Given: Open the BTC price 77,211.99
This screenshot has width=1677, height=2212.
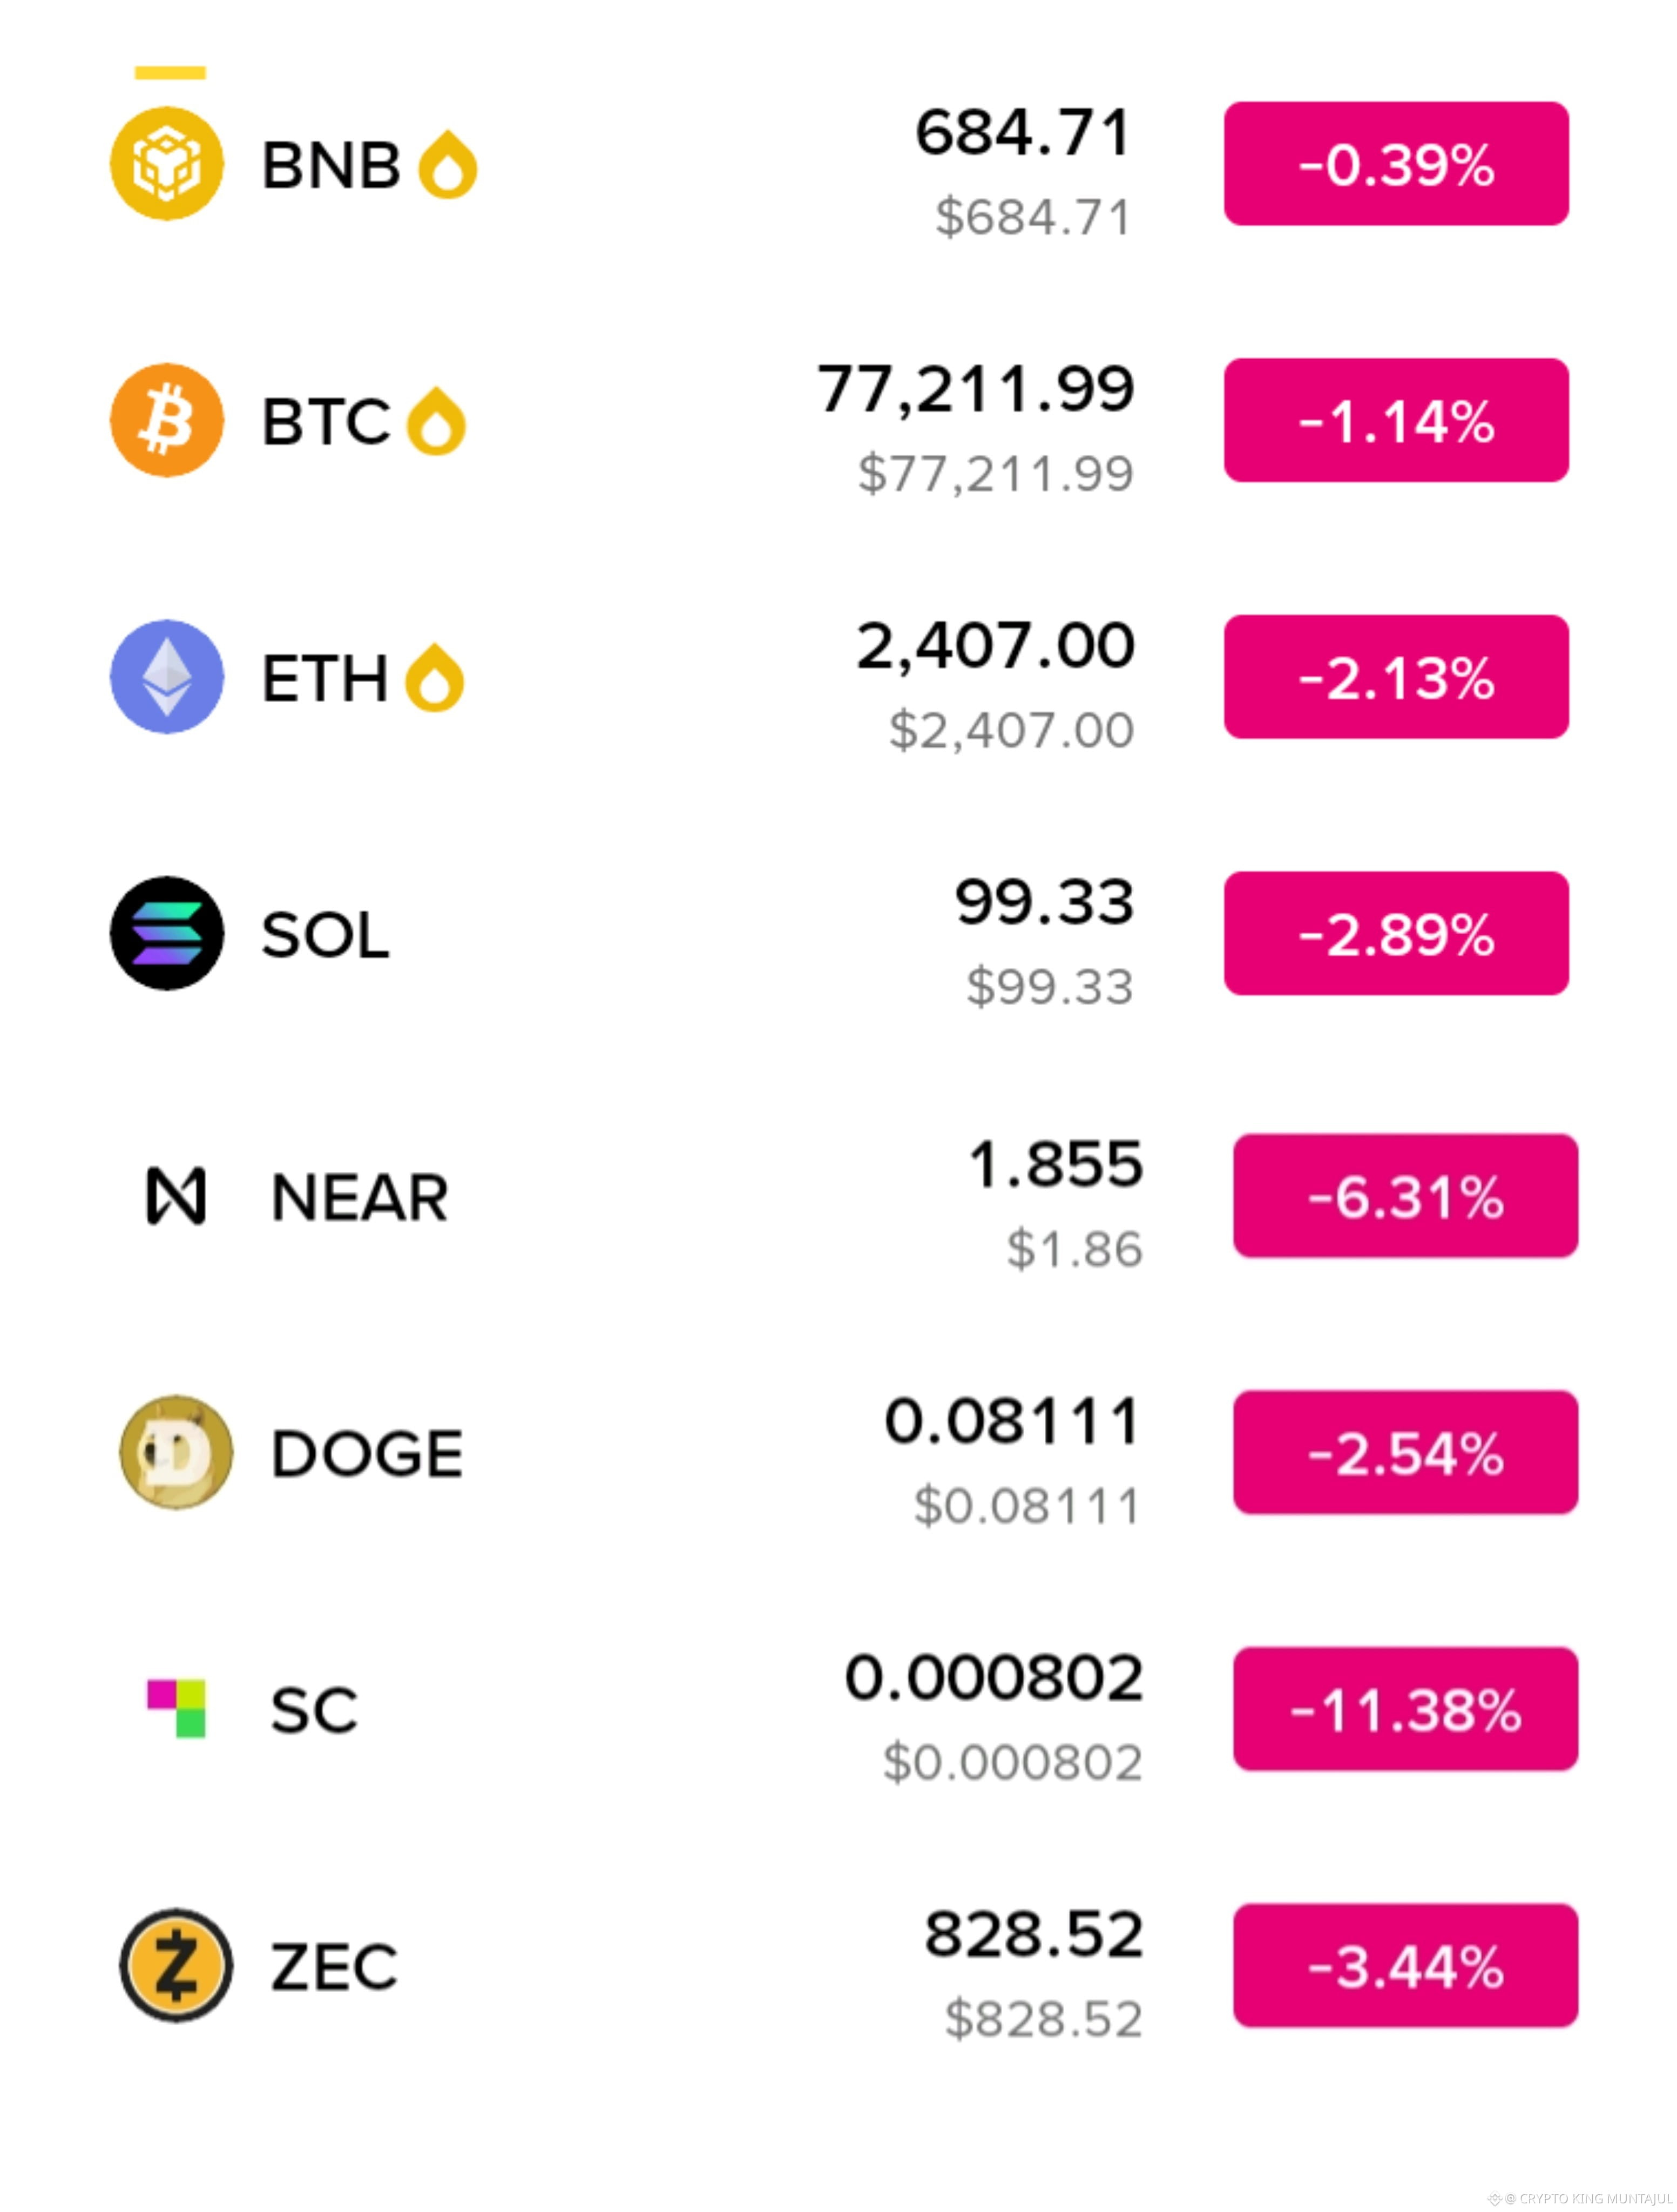Looking at the screenshot, I should (976, 389).
